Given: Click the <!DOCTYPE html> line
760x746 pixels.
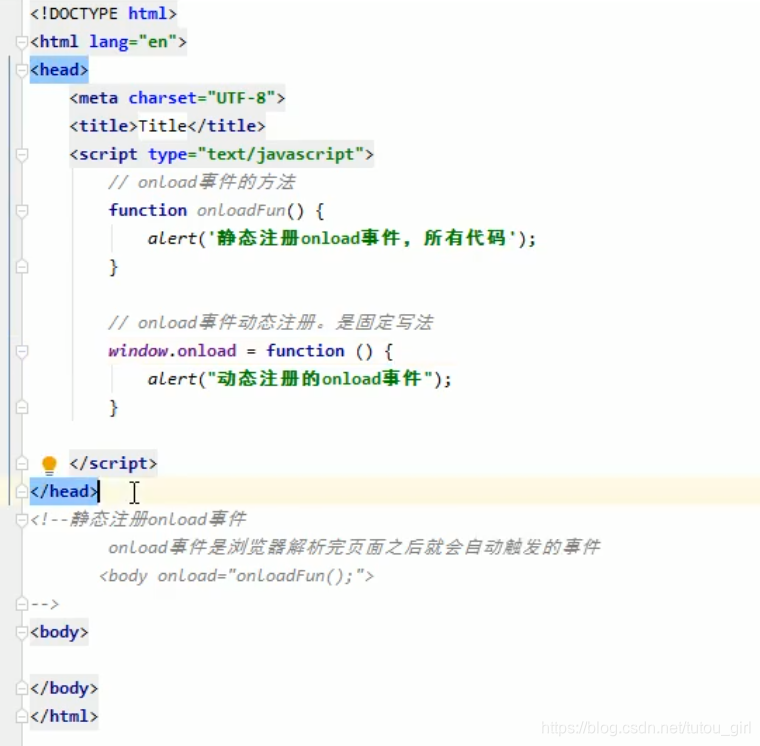Looking at the screenshot, I should [x=103, y=14].
